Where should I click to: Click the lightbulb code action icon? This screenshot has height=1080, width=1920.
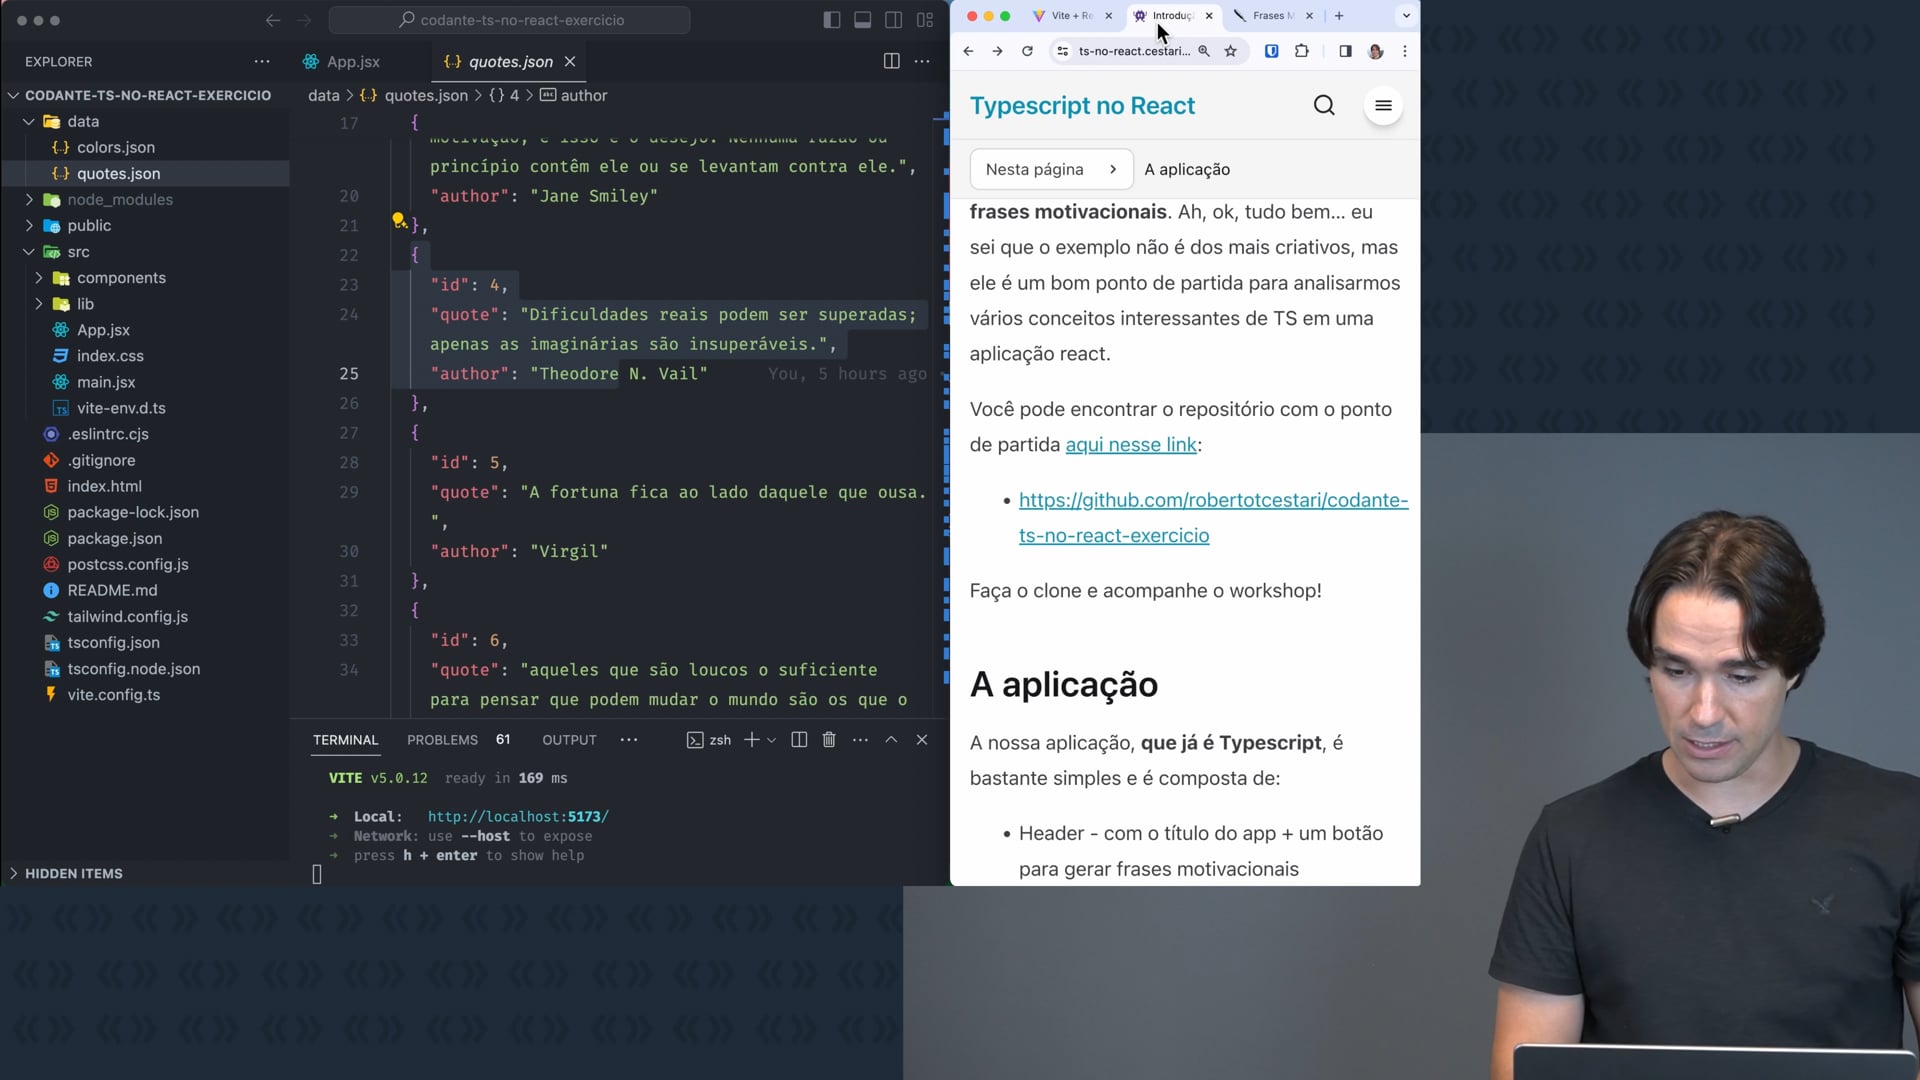[x=398, y=220]
